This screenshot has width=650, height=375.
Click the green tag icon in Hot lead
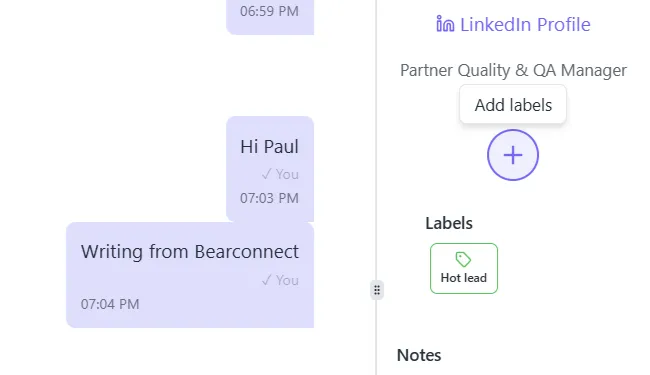click(463, 259)
